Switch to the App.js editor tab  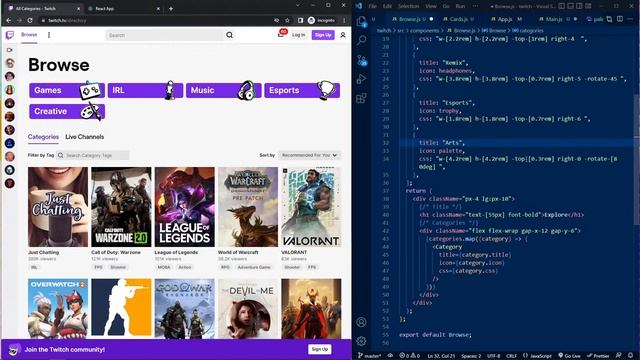506,19
